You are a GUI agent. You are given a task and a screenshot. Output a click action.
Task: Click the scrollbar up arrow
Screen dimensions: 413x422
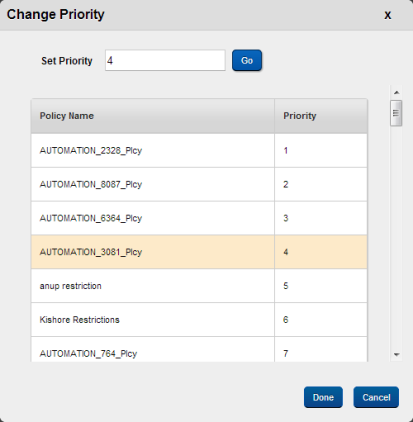click(396, 92)
